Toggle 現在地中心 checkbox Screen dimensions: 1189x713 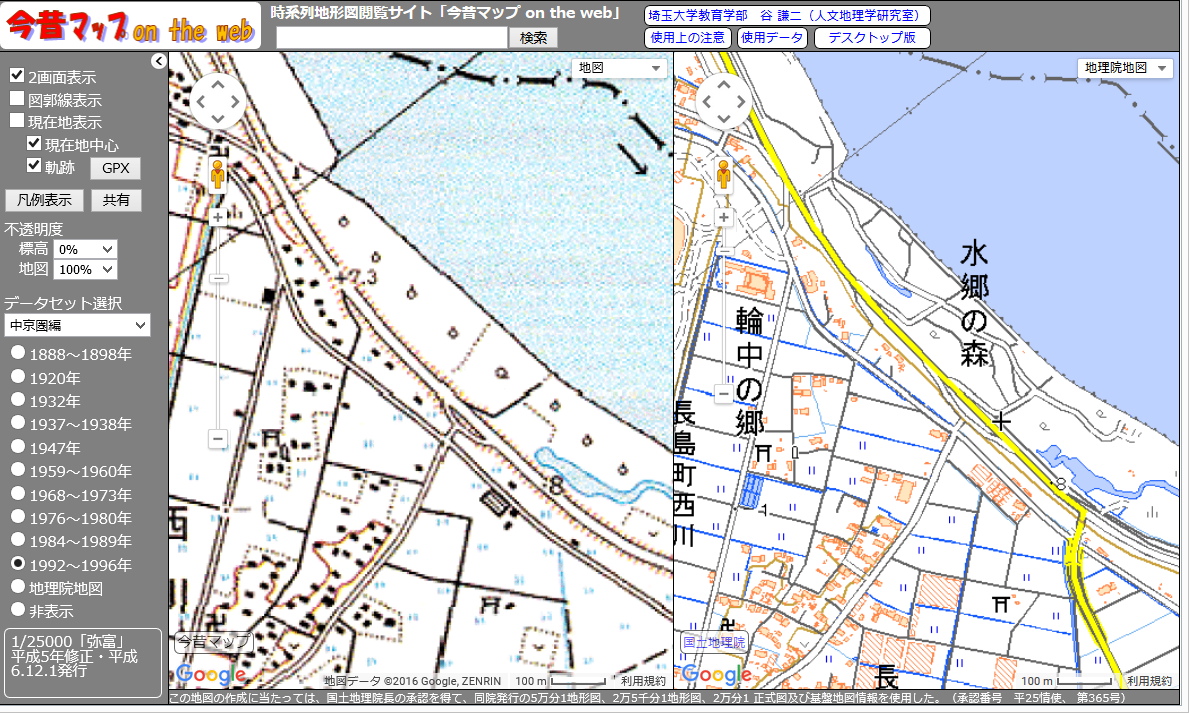[33, 143]
